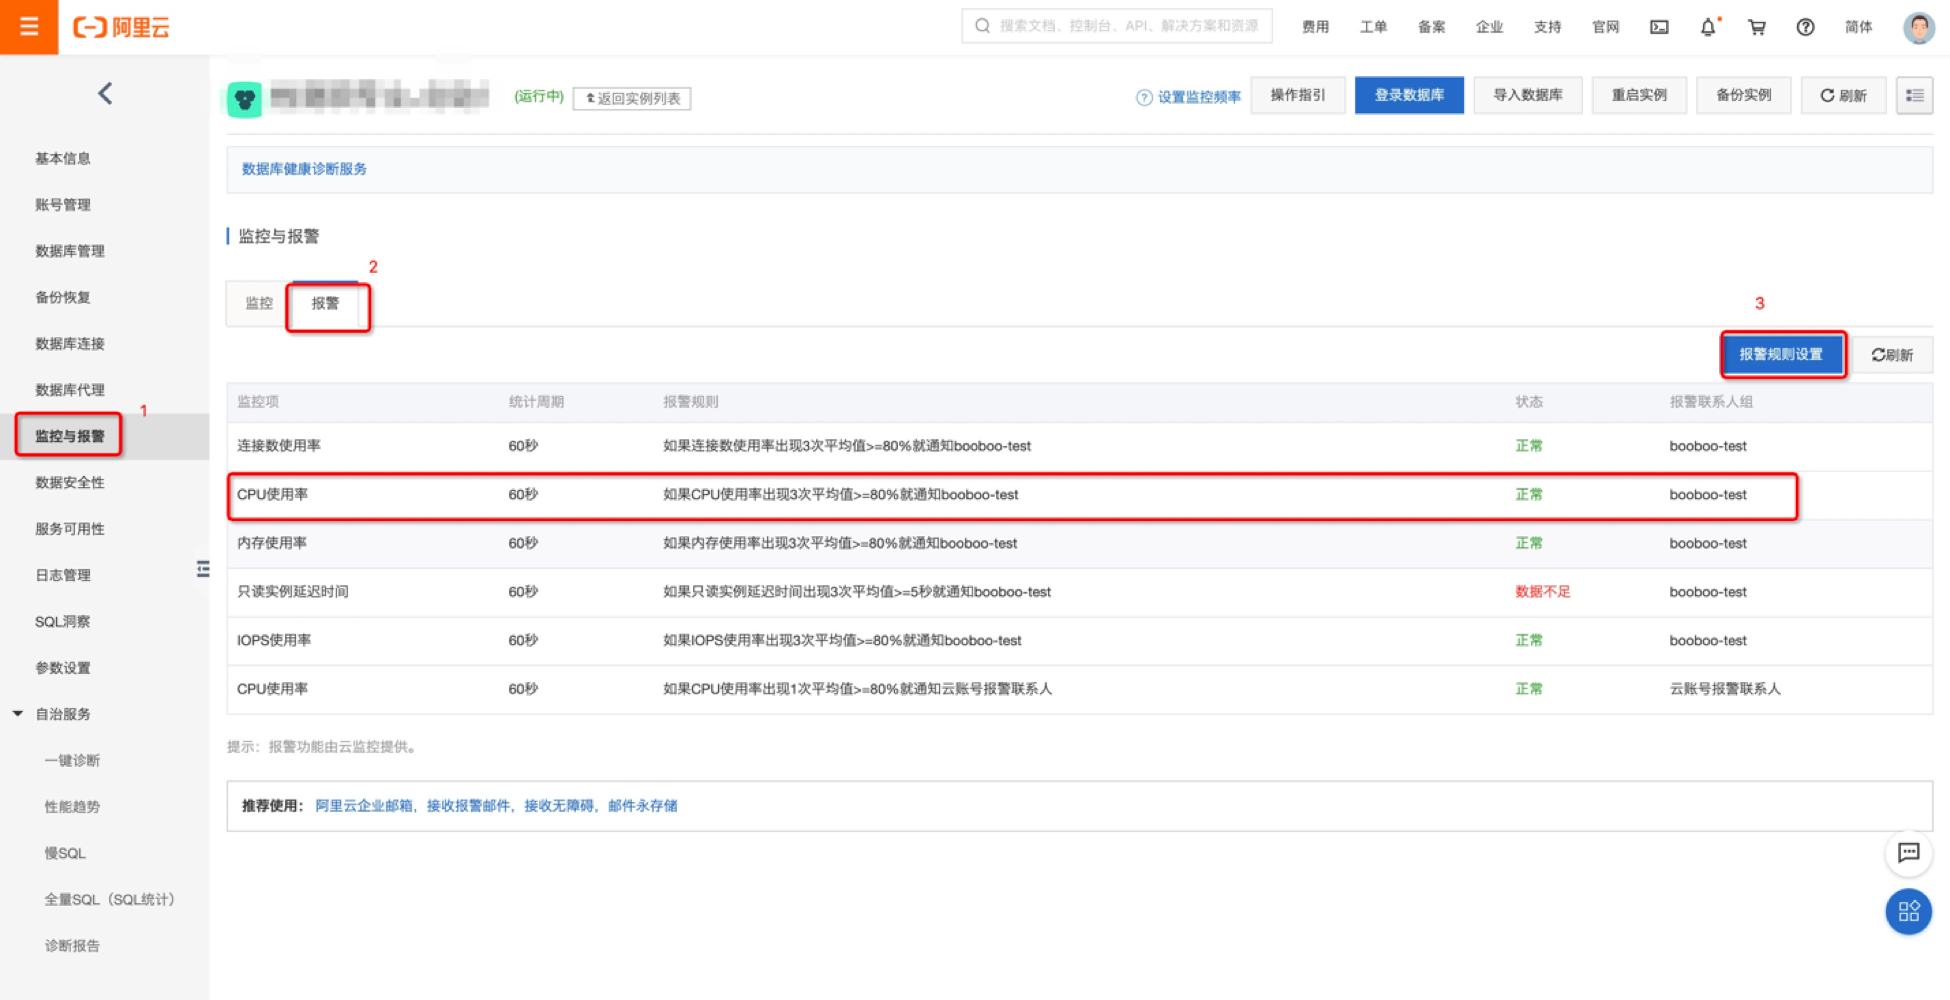Screen dimensions: 1950x1000
Task: Toggle sidebar with the side handle
Action: pyautogui.click(x=203, y=569)
